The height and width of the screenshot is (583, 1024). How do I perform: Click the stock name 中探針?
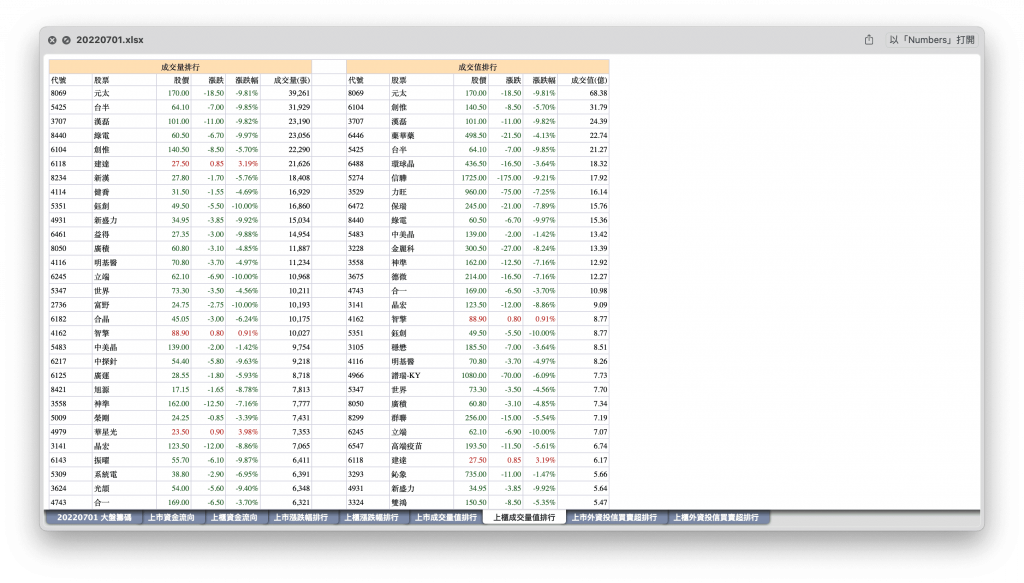[105, 362]
